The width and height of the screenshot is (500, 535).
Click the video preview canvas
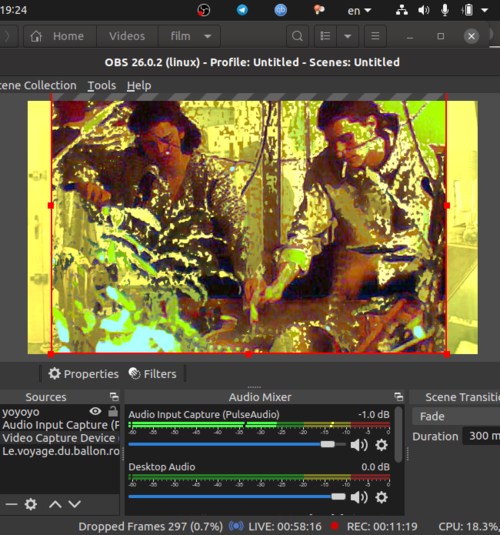click(x=253, y=227)
